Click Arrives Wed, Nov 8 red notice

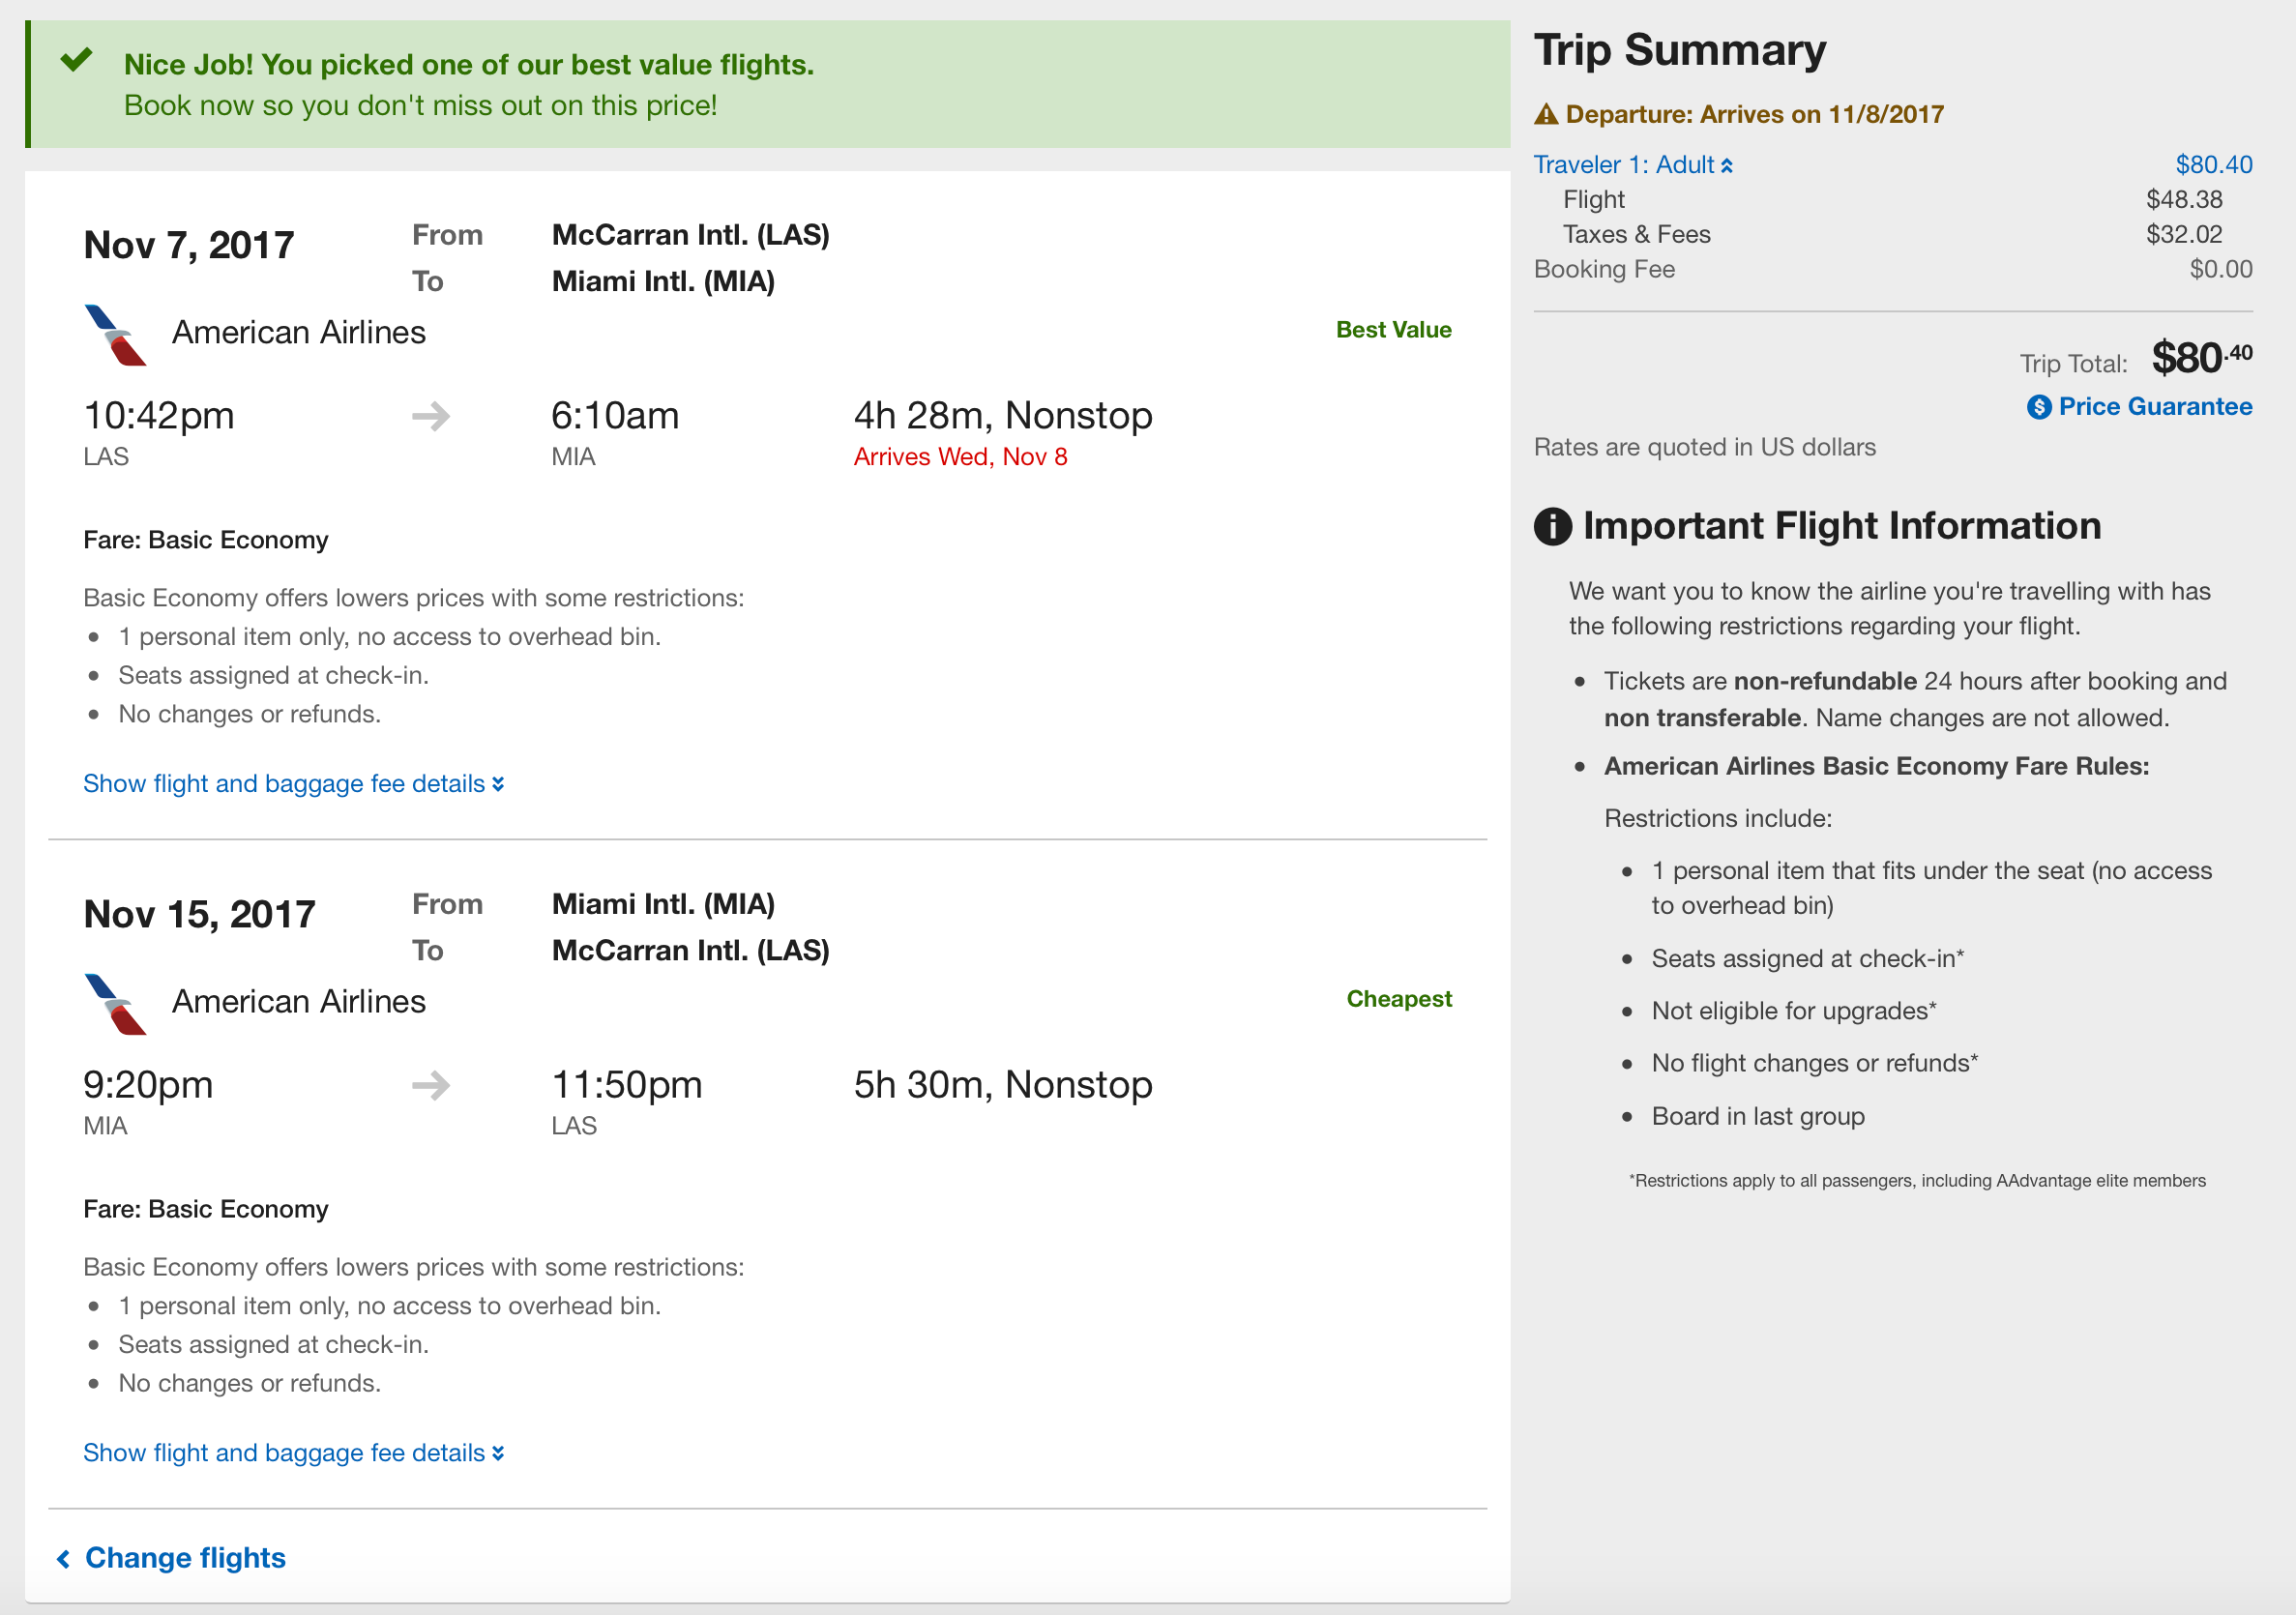point(960,457)
